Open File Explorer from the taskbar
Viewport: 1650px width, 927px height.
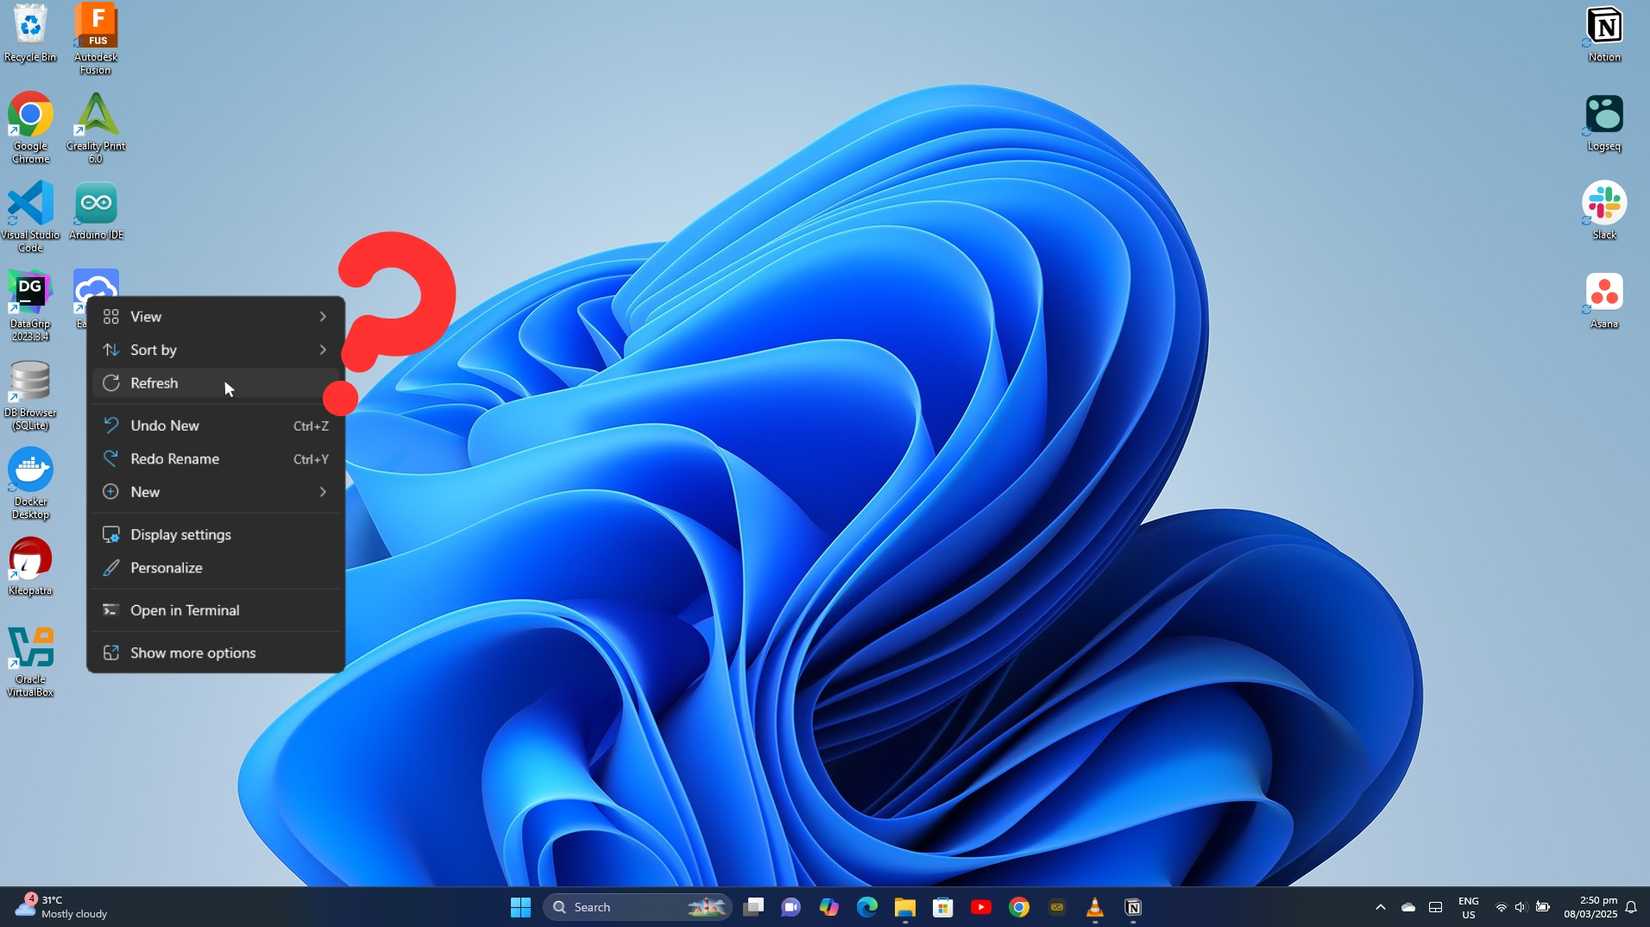tap(905, 907)
